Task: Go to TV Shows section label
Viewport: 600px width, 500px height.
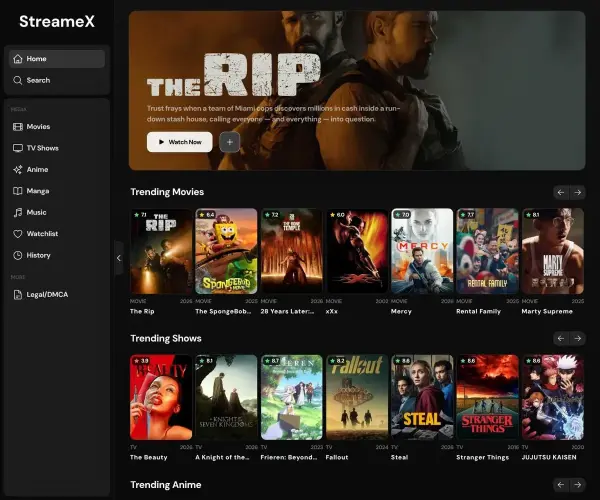Action: click(x=42, y=148)
